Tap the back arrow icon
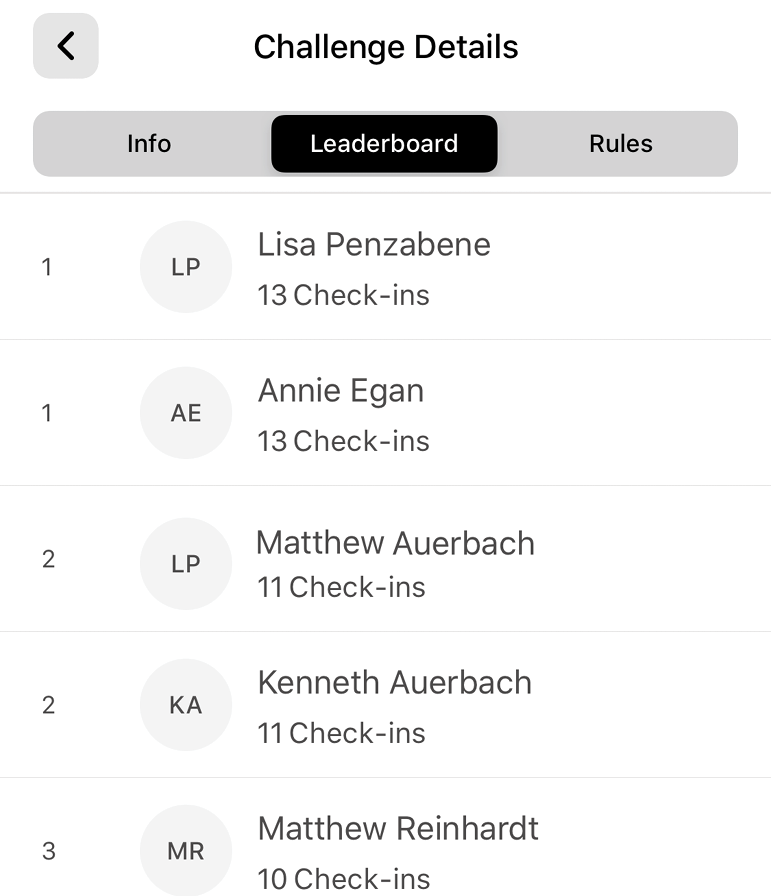The width and height of the screenshot is (771, 896). 66,46
